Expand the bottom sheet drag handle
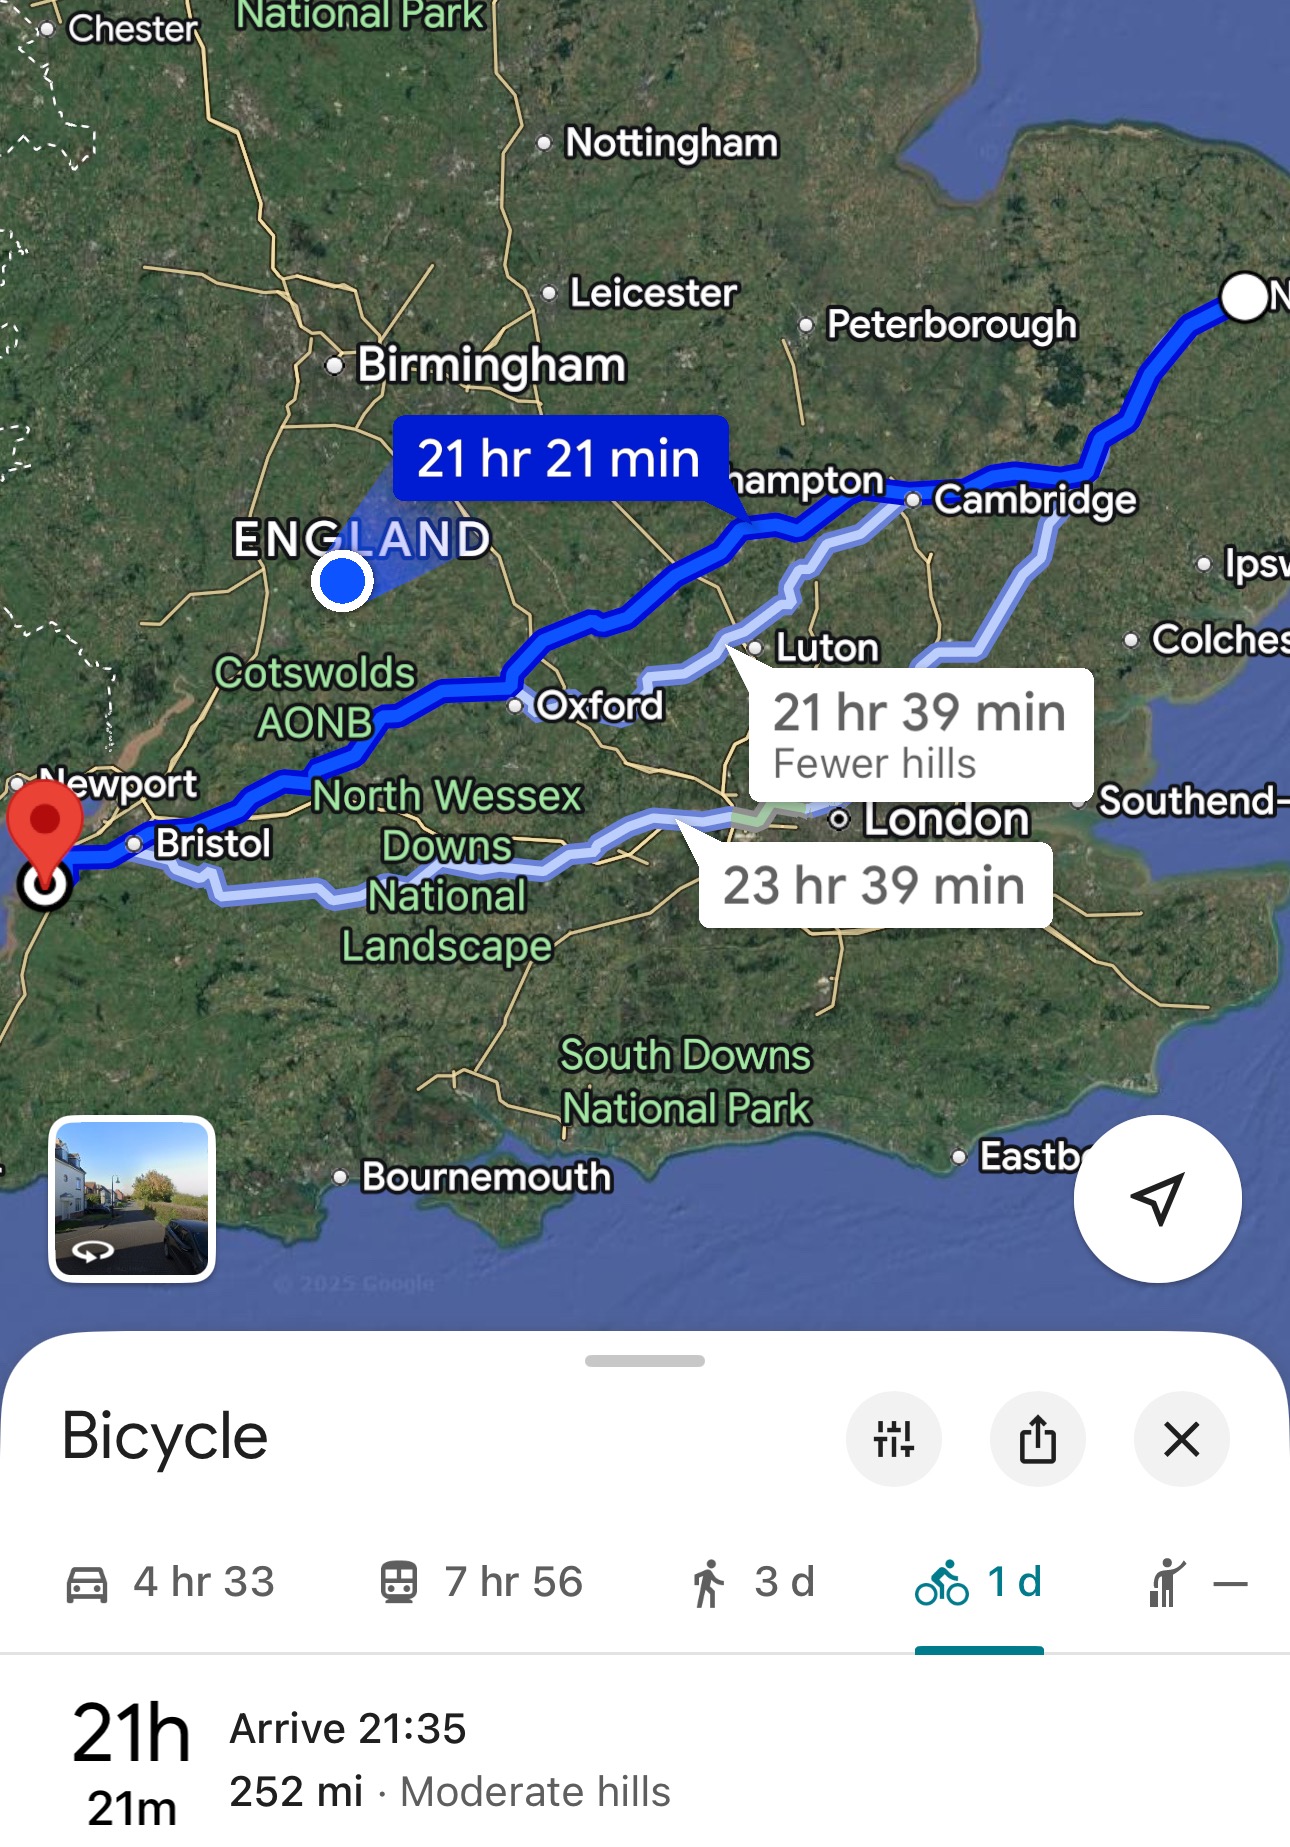The width and height of the screenshot is (1290, 1847). click(645, 1361)
